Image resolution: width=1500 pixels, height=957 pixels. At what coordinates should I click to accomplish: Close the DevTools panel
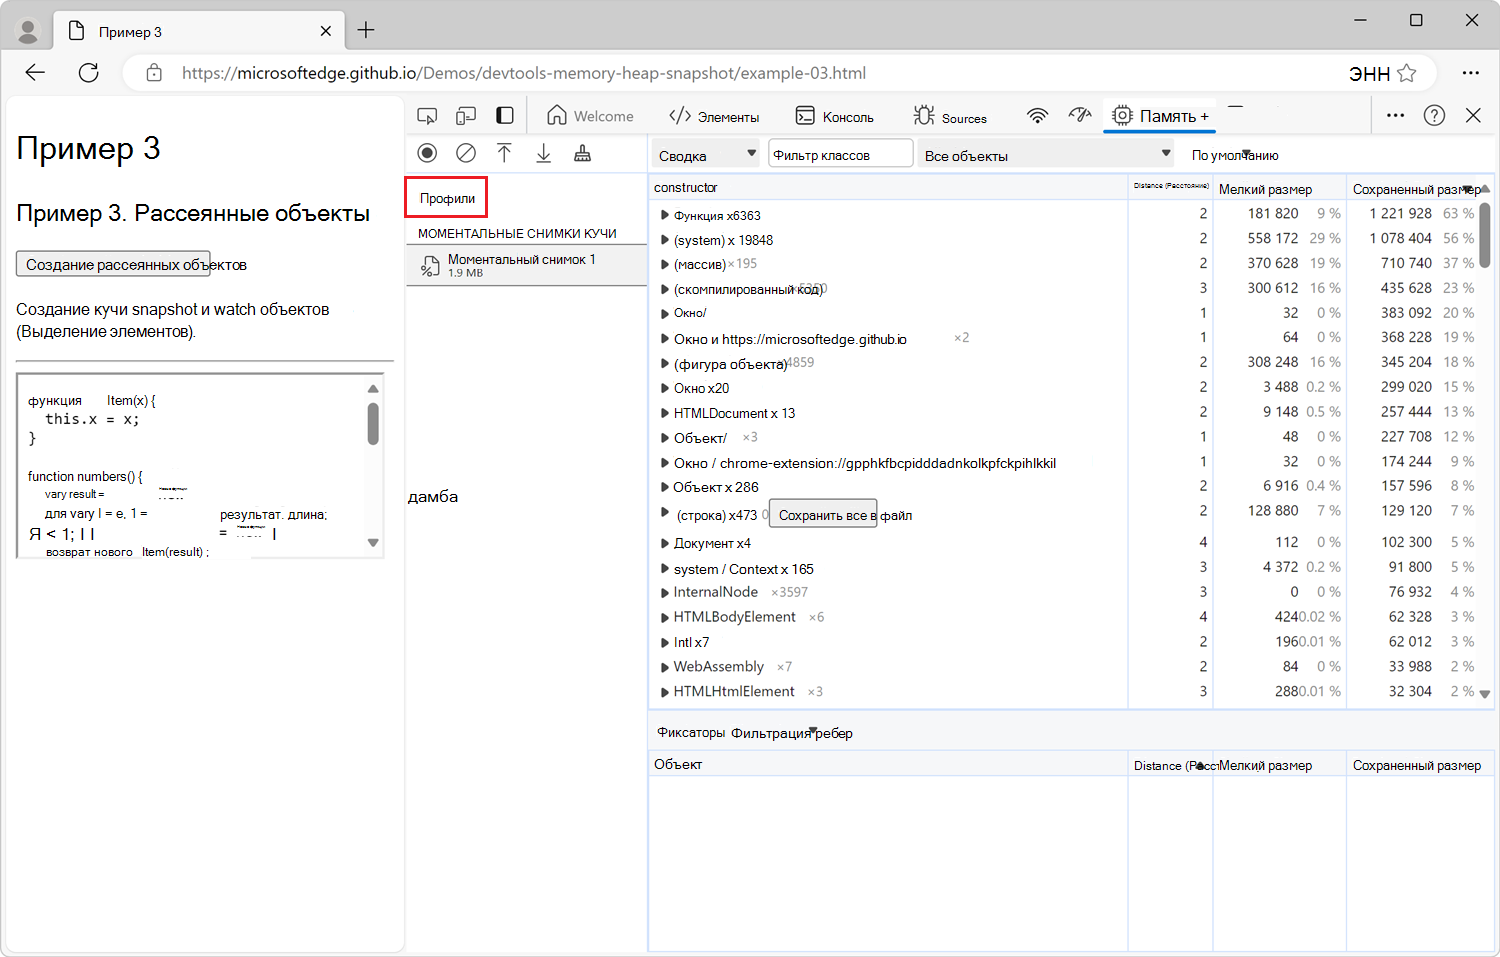[1473, 116]
